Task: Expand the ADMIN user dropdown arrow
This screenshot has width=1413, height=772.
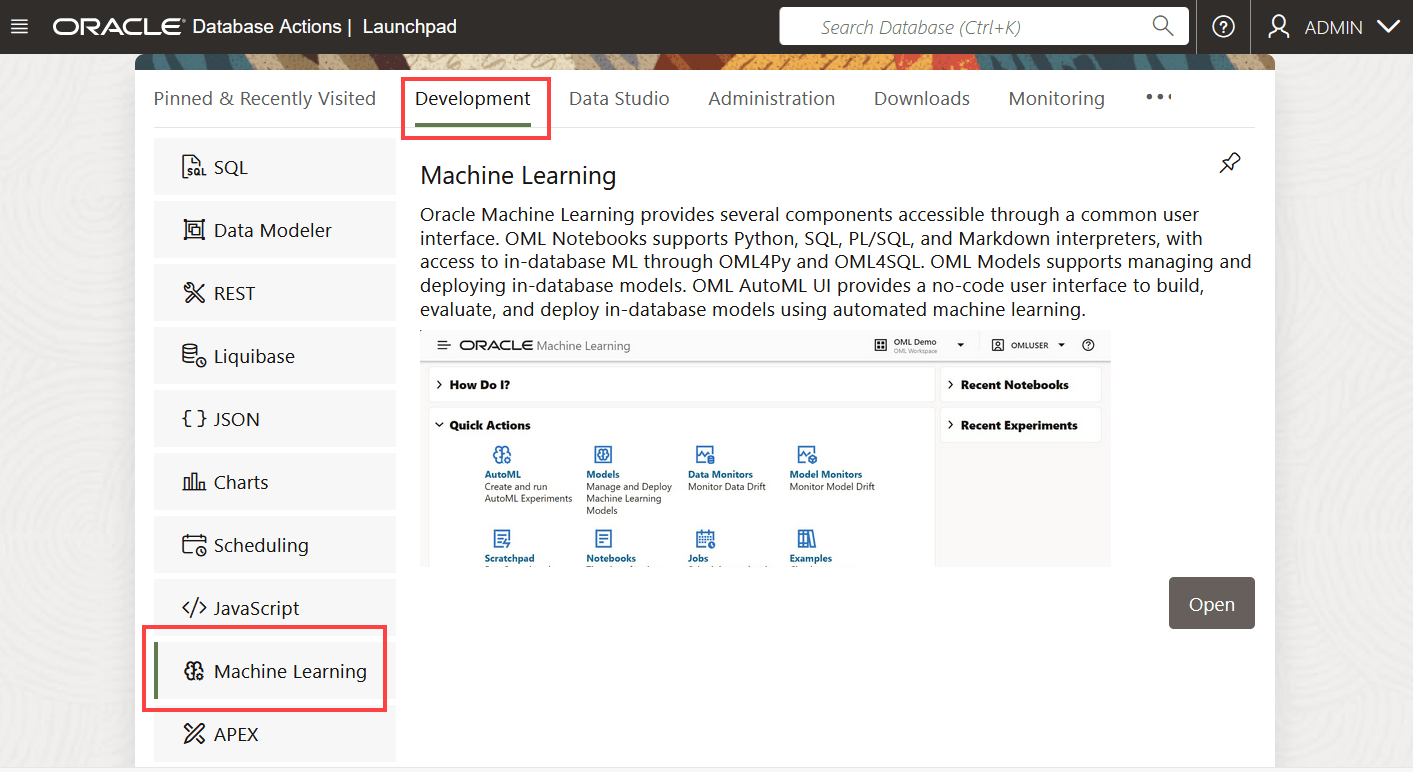Action: [x=1388, y=27]
